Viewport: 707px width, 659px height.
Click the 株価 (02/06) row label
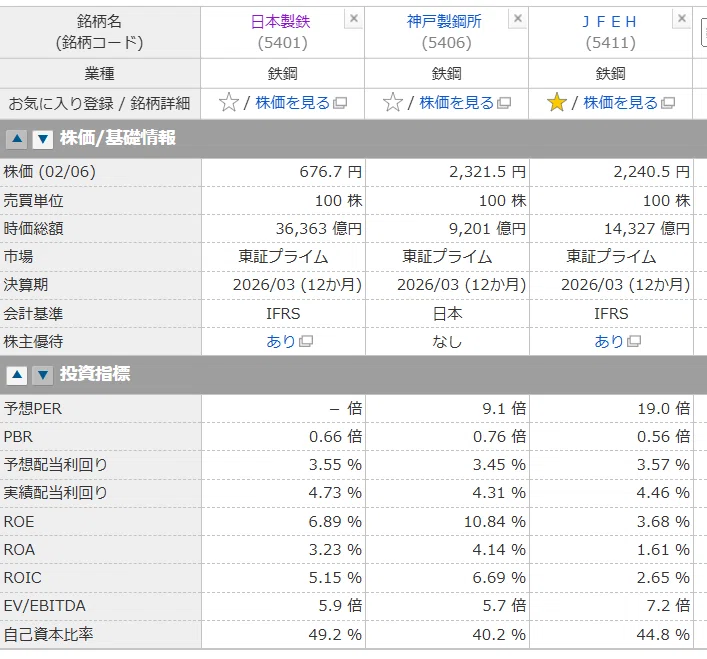coord(50,172)
